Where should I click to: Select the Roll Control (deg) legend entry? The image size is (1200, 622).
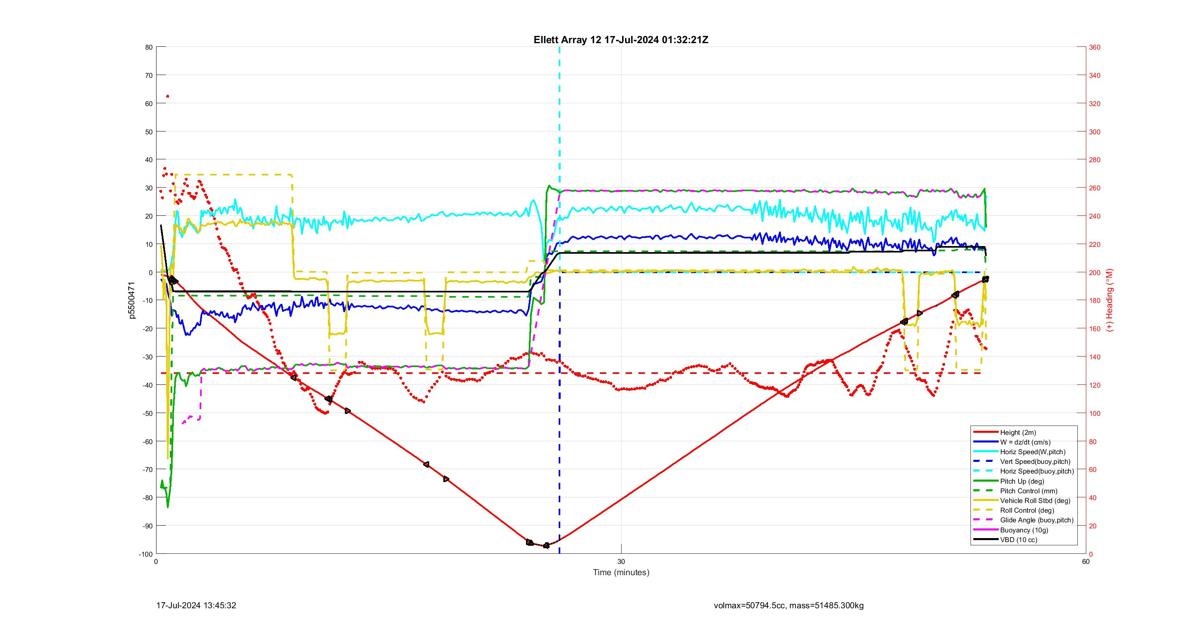click(1025, 509)
